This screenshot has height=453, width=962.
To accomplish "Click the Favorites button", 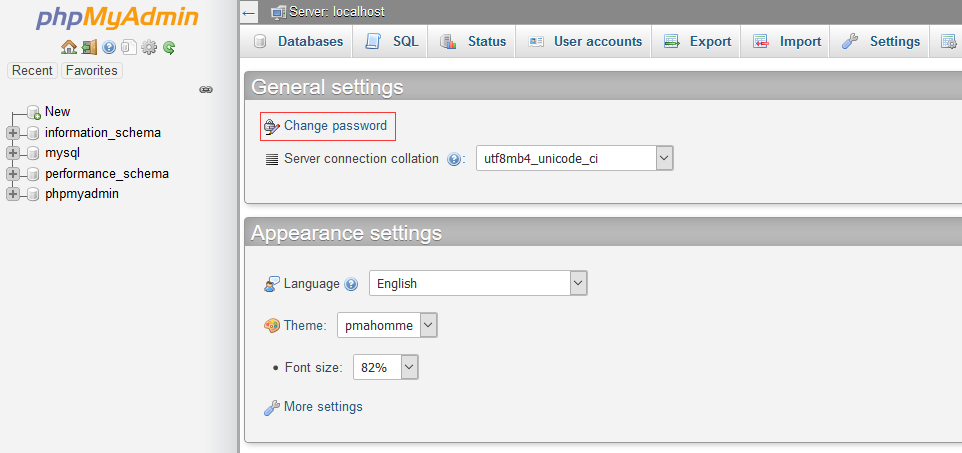I will coord(92,71).
